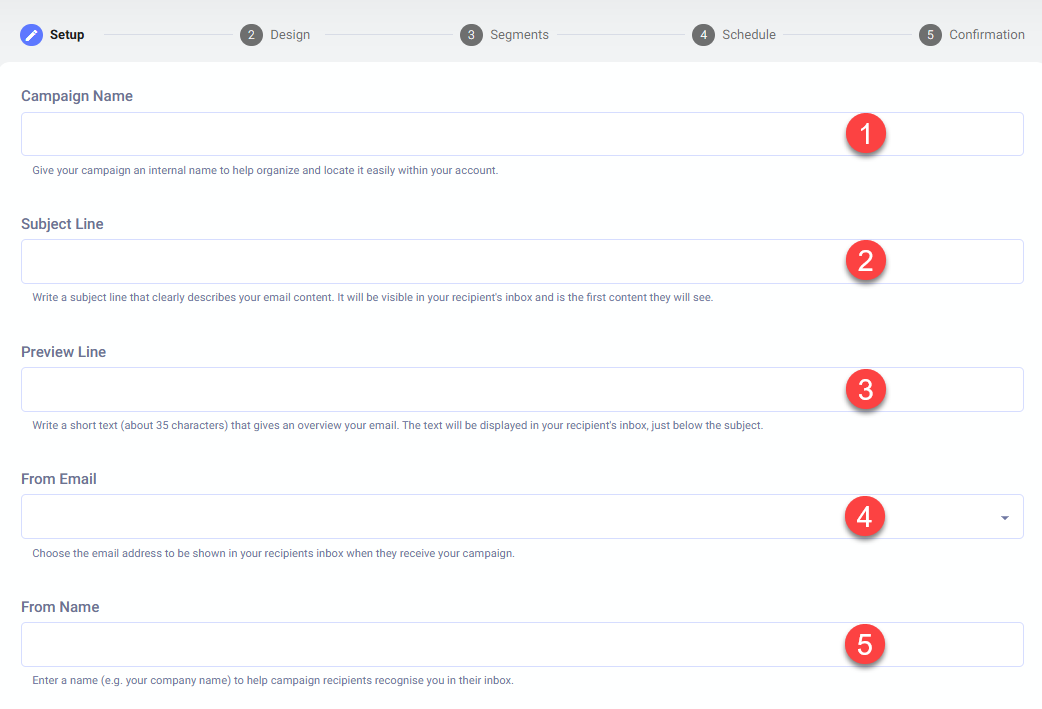Viewport: 1042px width, 709px height.
Task: Jump to the Confirmation step label
Action: coord(986,35)
